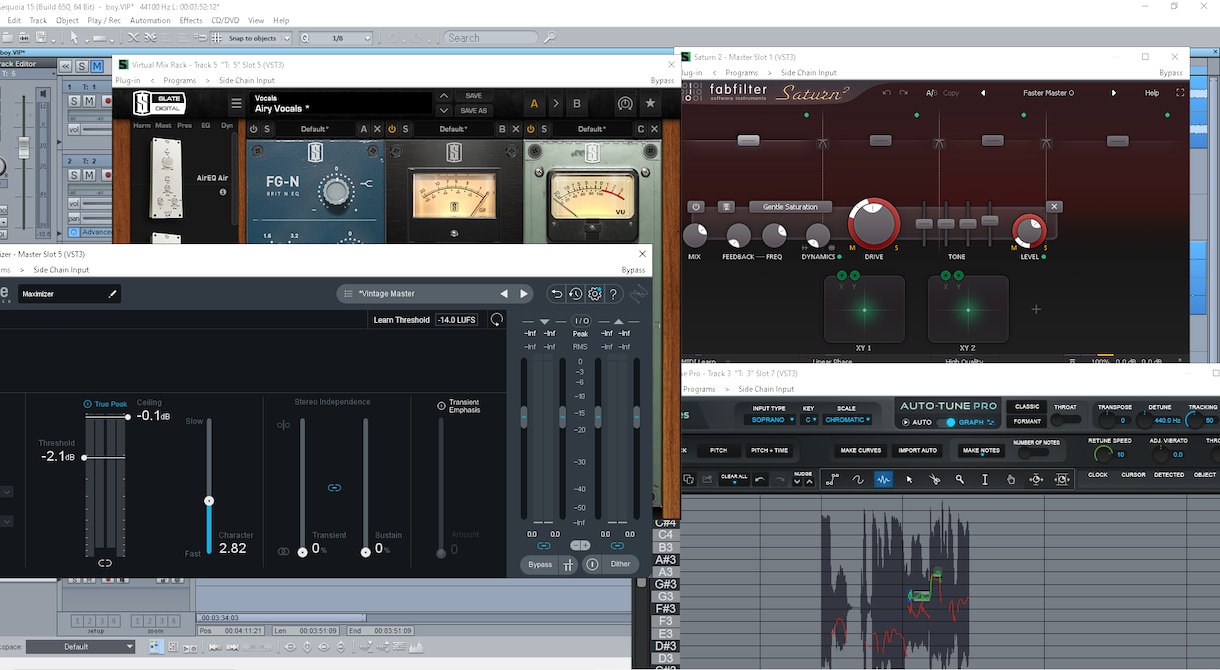Rename the Maximizer preset with the pencil icon
The image size is (1220, 670).
113,294
